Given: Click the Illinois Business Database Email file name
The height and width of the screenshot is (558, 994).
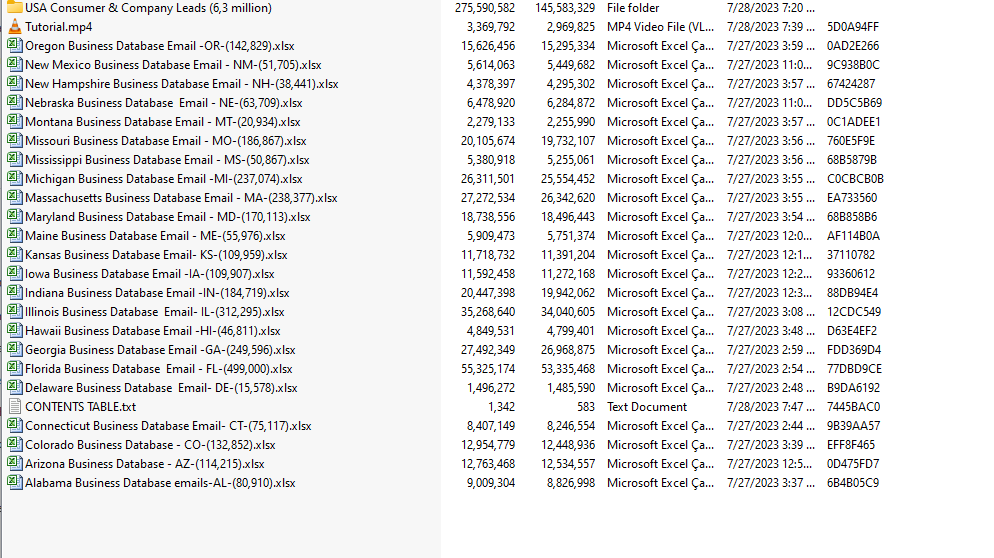Looking at the screenshot, I should [155, 312].
